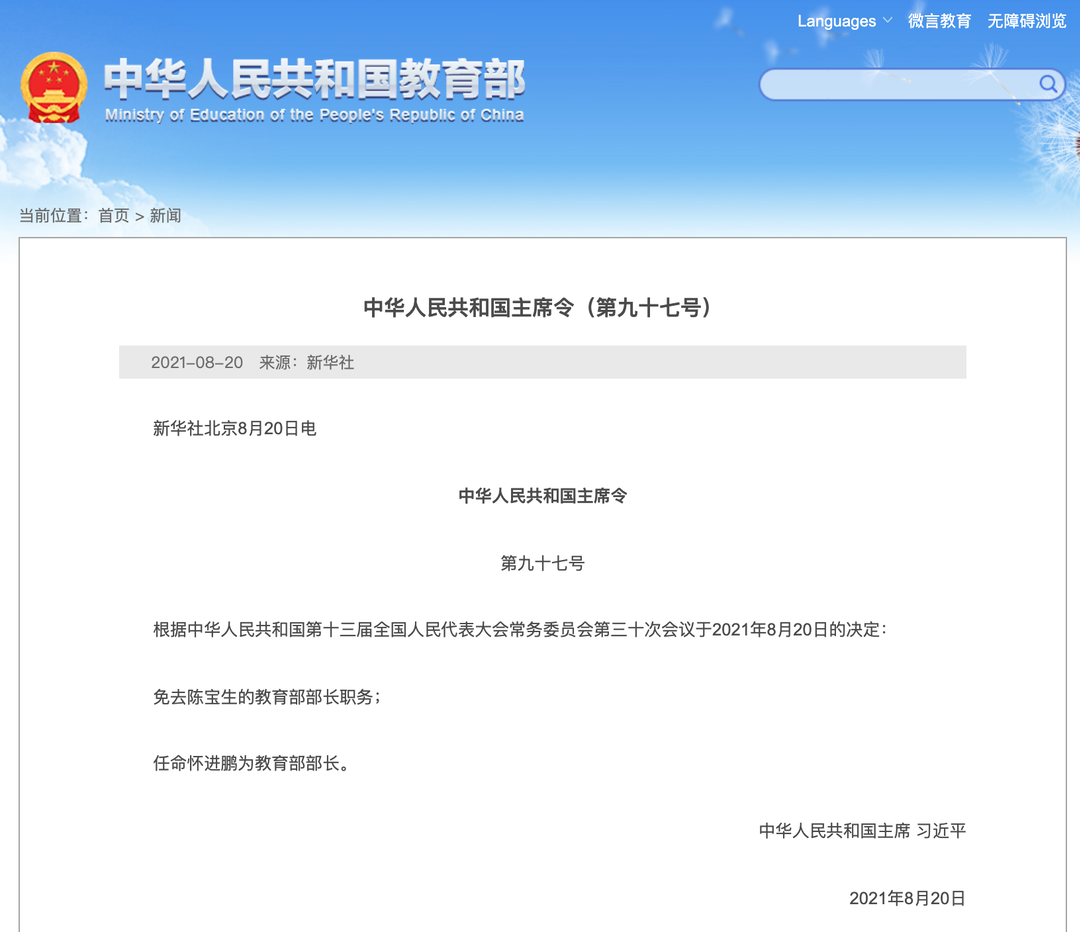The image size is (1080, 932).
Task: Click the article headline 中华人民共和国主席令（第九十七号）
Action: click(x=542, y=307)
